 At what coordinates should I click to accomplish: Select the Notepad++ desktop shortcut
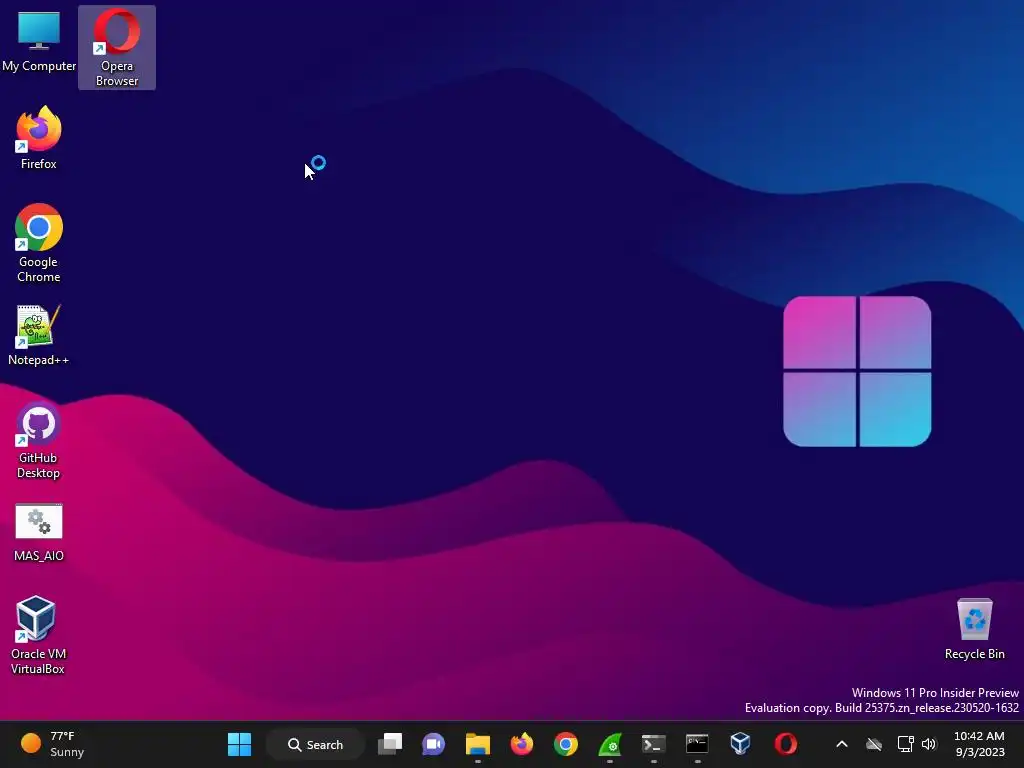coord(39,335)
